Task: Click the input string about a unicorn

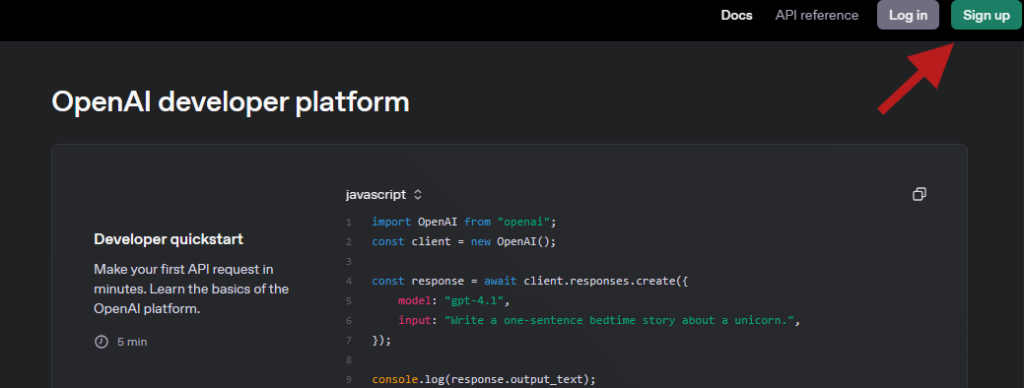Action: tap(620, 321)
